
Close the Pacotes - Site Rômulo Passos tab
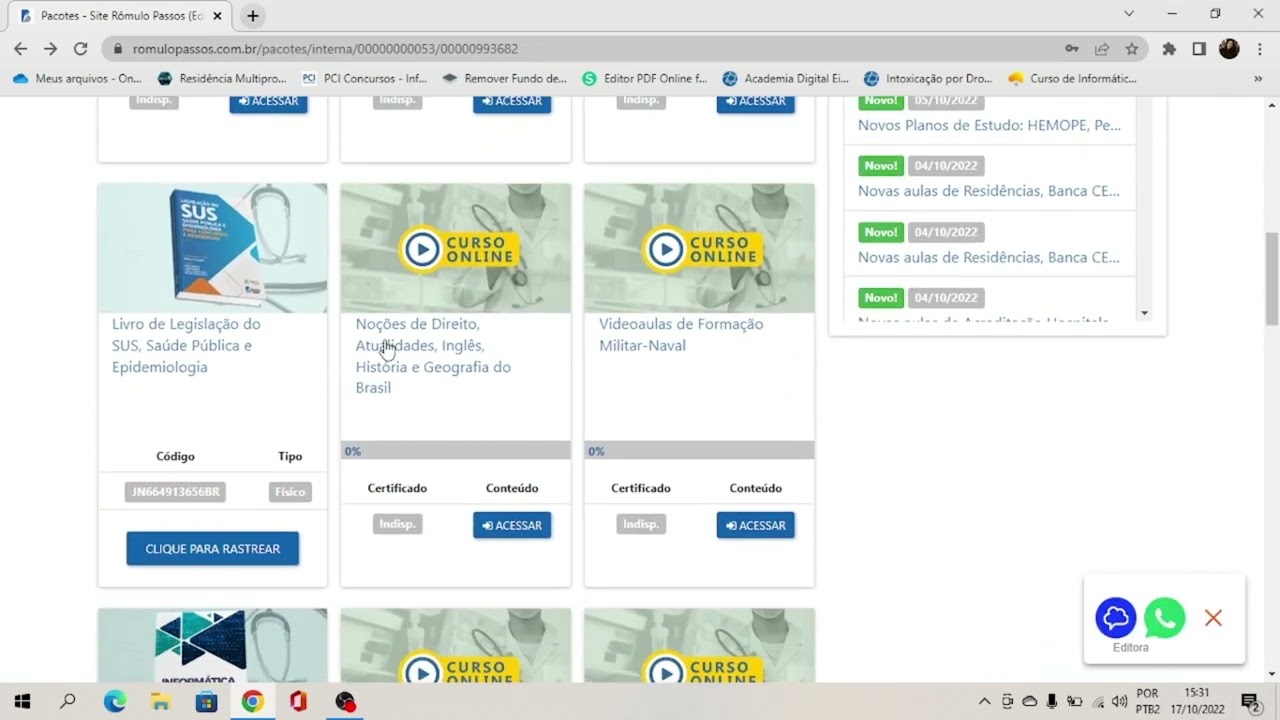(x=217, y=16)
